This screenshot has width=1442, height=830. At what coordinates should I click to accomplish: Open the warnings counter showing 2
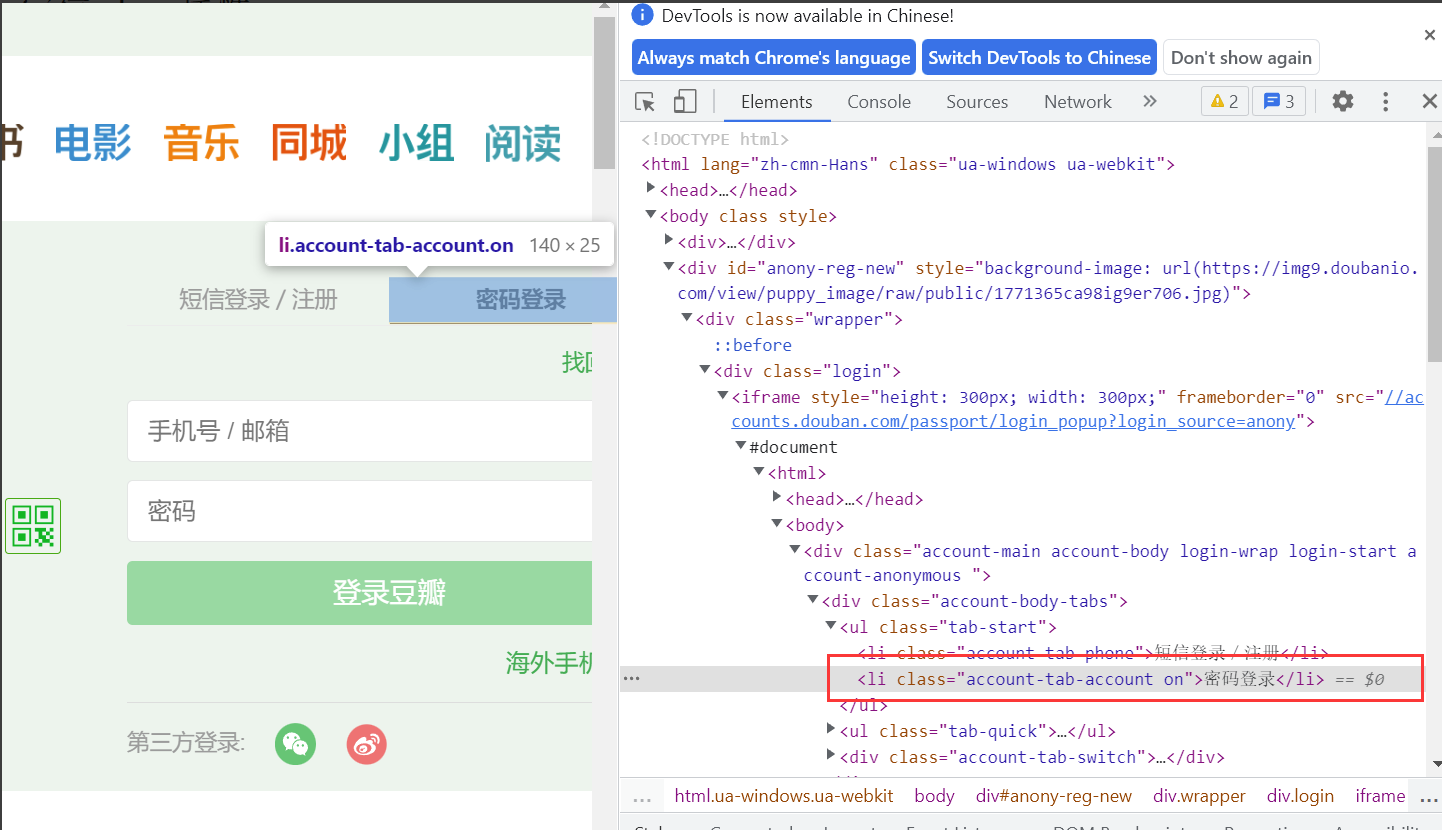[x=1225, y=101]
